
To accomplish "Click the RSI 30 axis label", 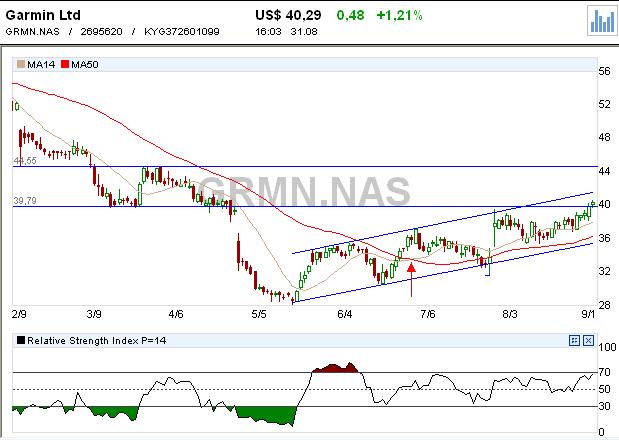I will [x=604, y=406].
